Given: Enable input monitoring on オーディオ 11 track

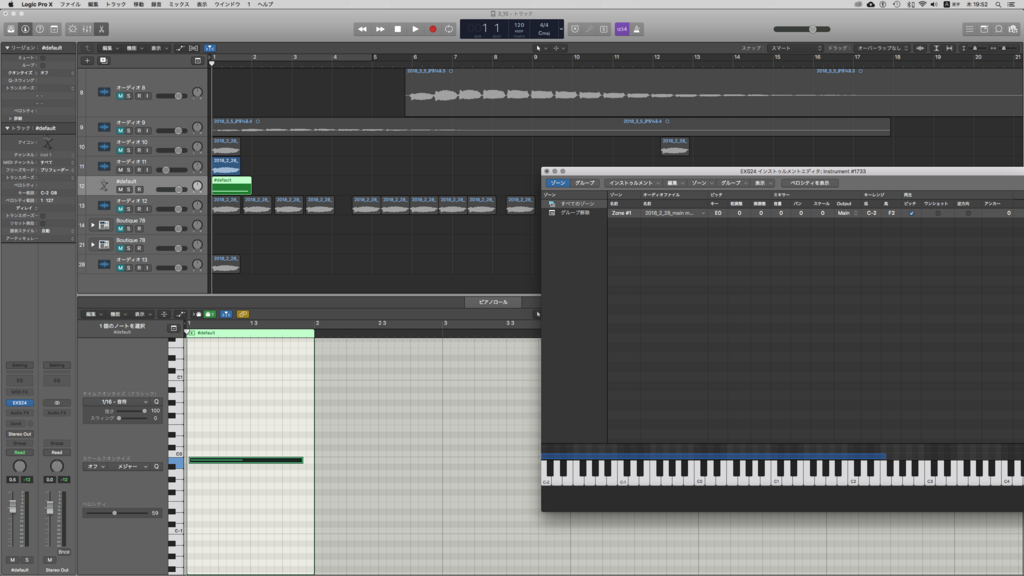Looking at the screenshot, I should 147,170.
